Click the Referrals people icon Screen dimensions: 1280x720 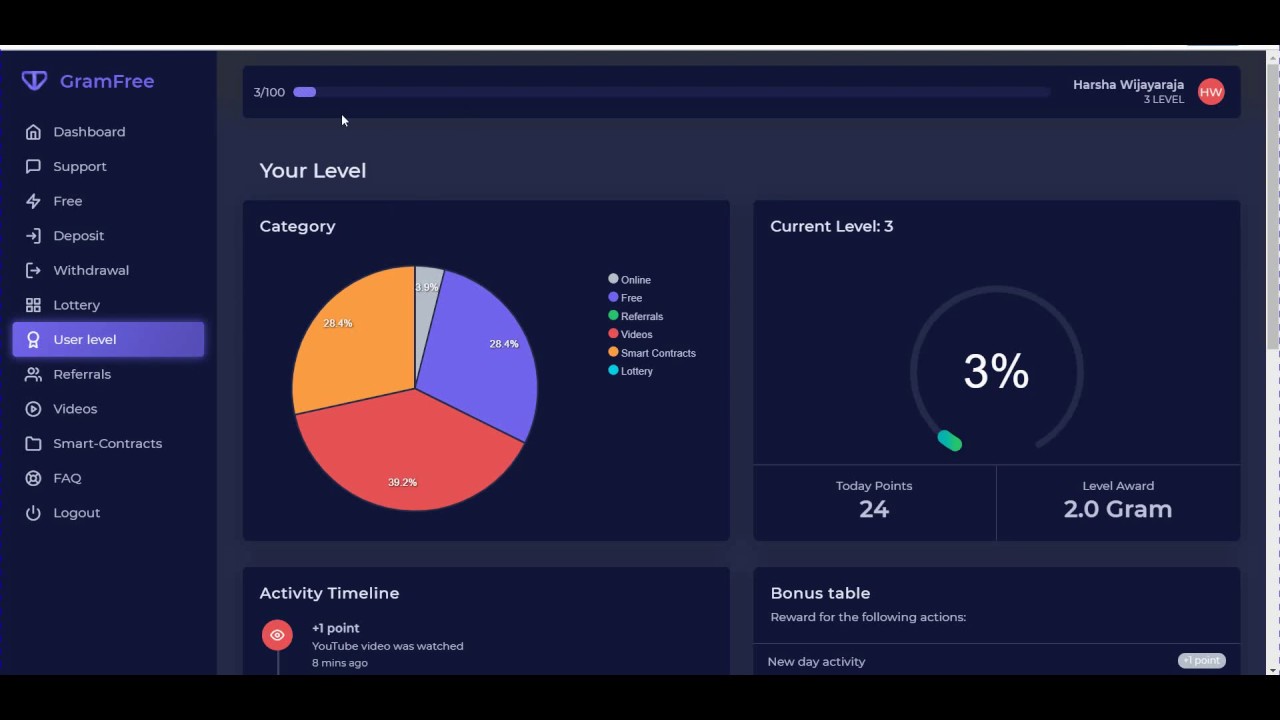(x=33, y=374)
